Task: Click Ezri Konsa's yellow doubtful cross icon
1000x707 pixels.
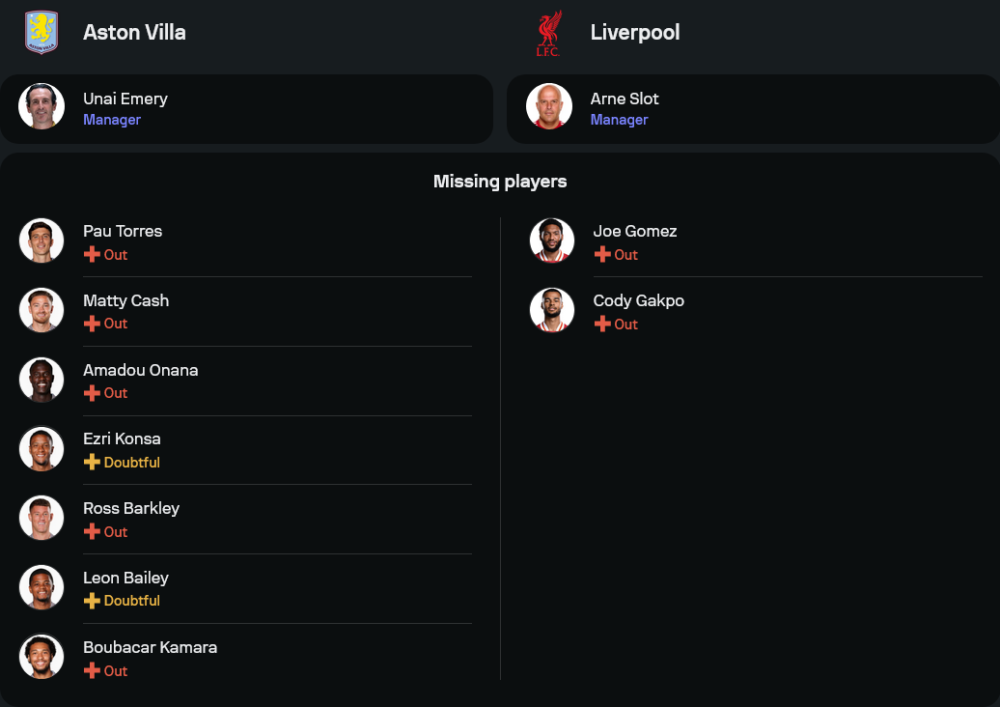Action: tap(92, 462)
